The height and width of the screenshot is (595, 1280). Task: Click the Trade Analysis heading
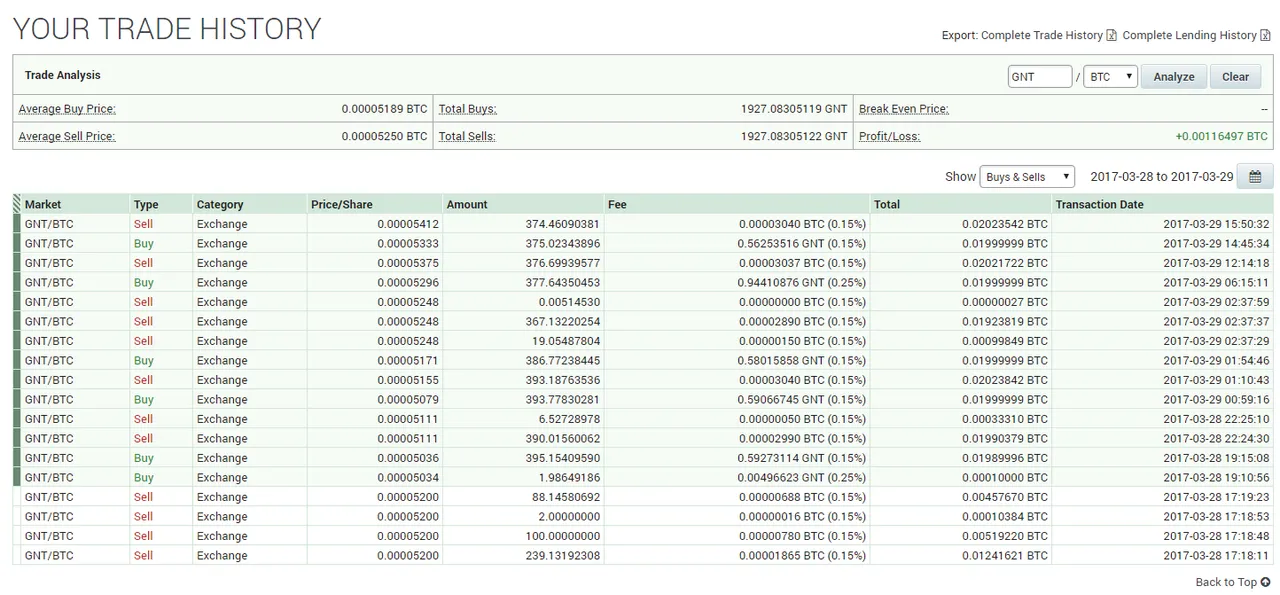(x=62, y=75)
